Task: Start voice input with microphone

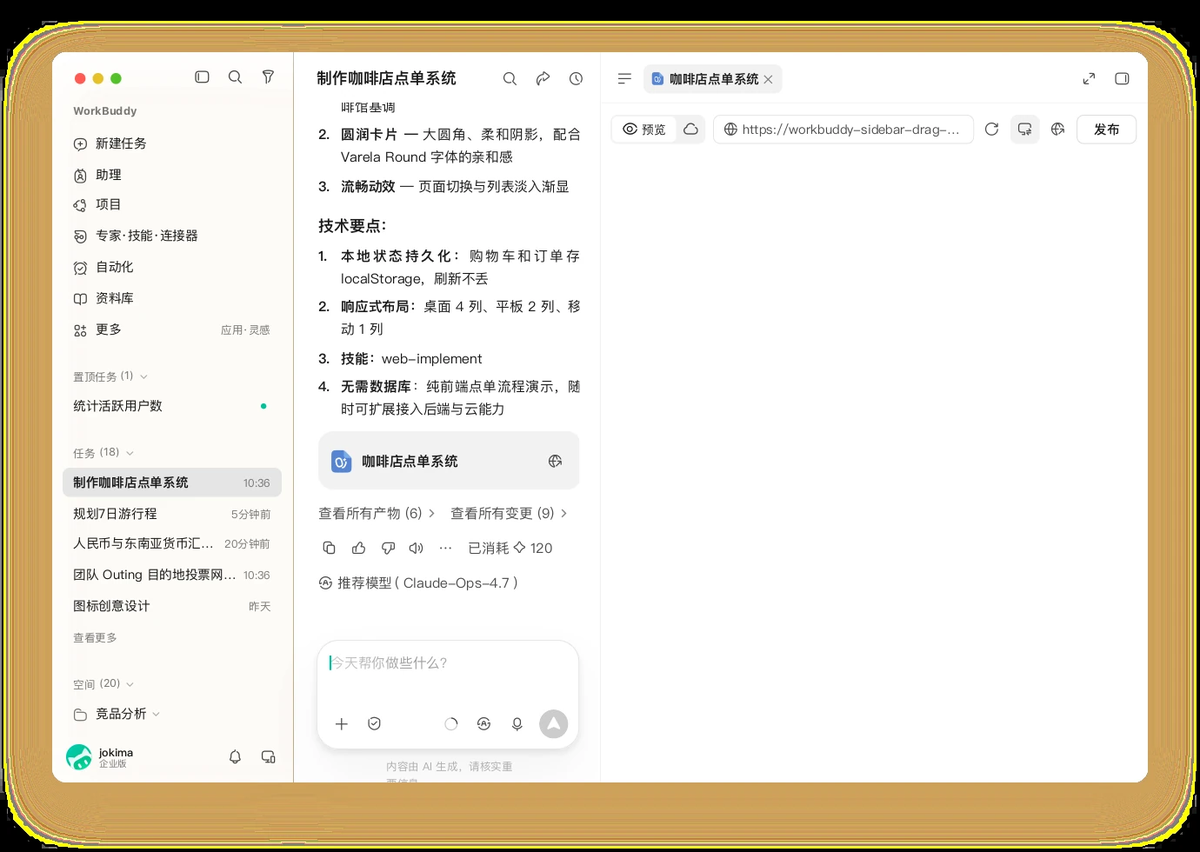Action: pos(517,724)
